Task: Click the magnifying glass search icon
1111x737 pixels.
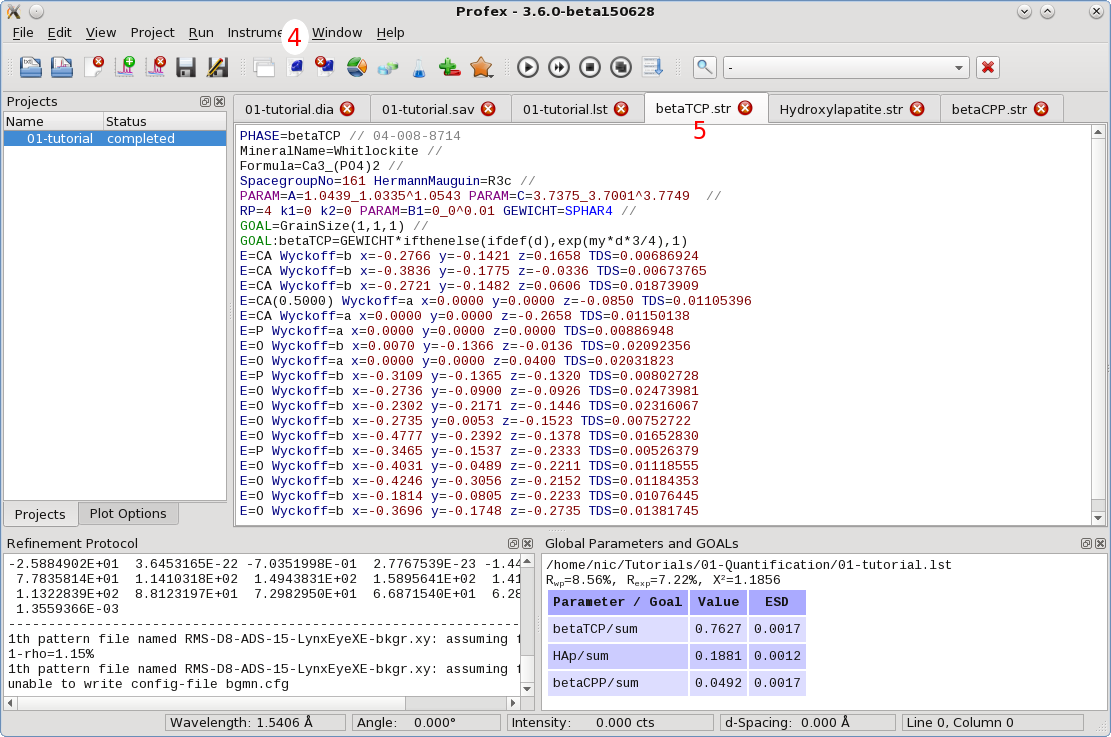Action: pyautogui.click(x=704, y=67)
